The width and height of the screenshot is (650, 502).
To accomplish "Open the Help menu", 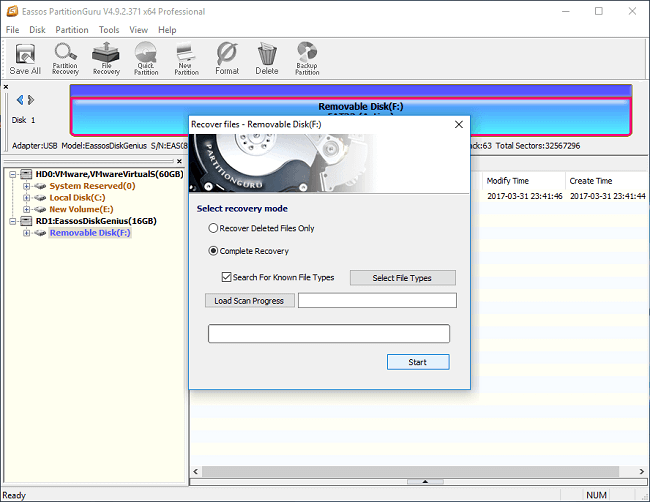I will [167, 30].
